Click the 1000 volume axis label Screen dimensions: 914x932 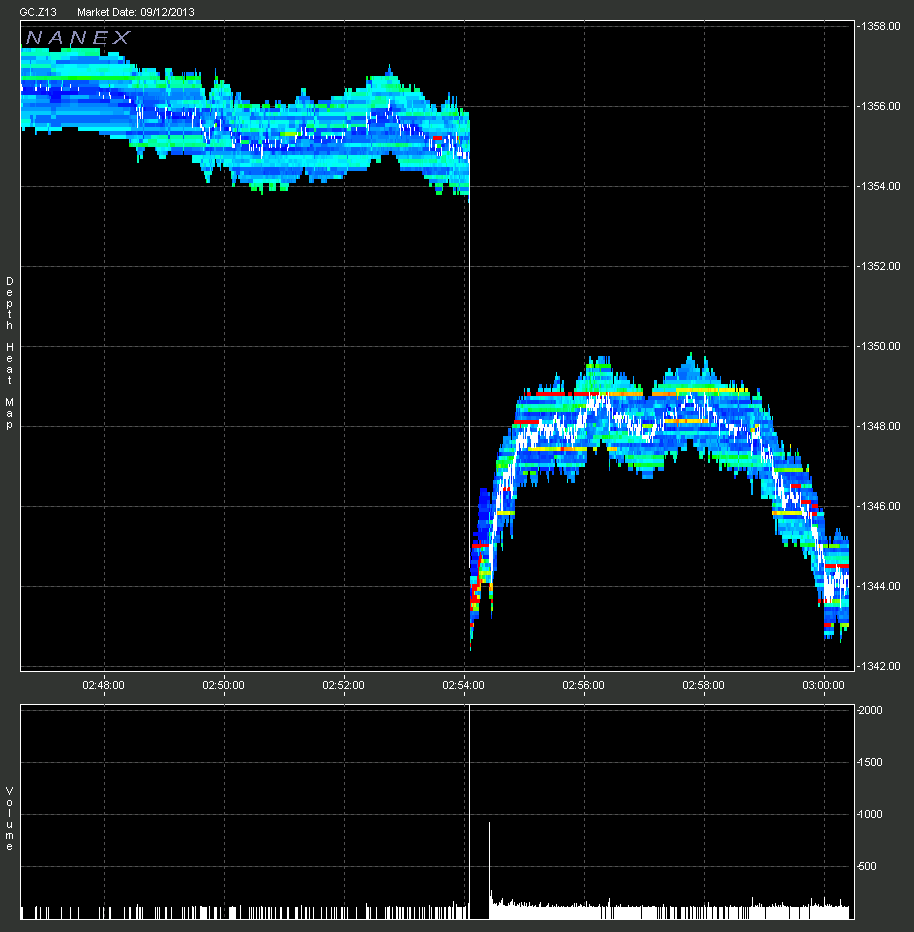(x=871, y=814)
